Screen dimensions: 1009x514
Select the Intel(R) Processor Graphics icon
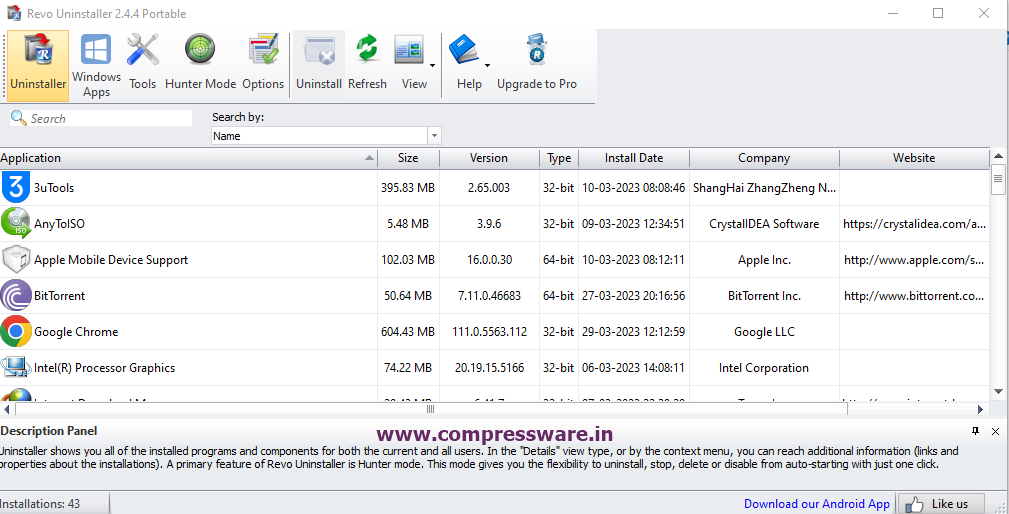(x=16, y=368)
